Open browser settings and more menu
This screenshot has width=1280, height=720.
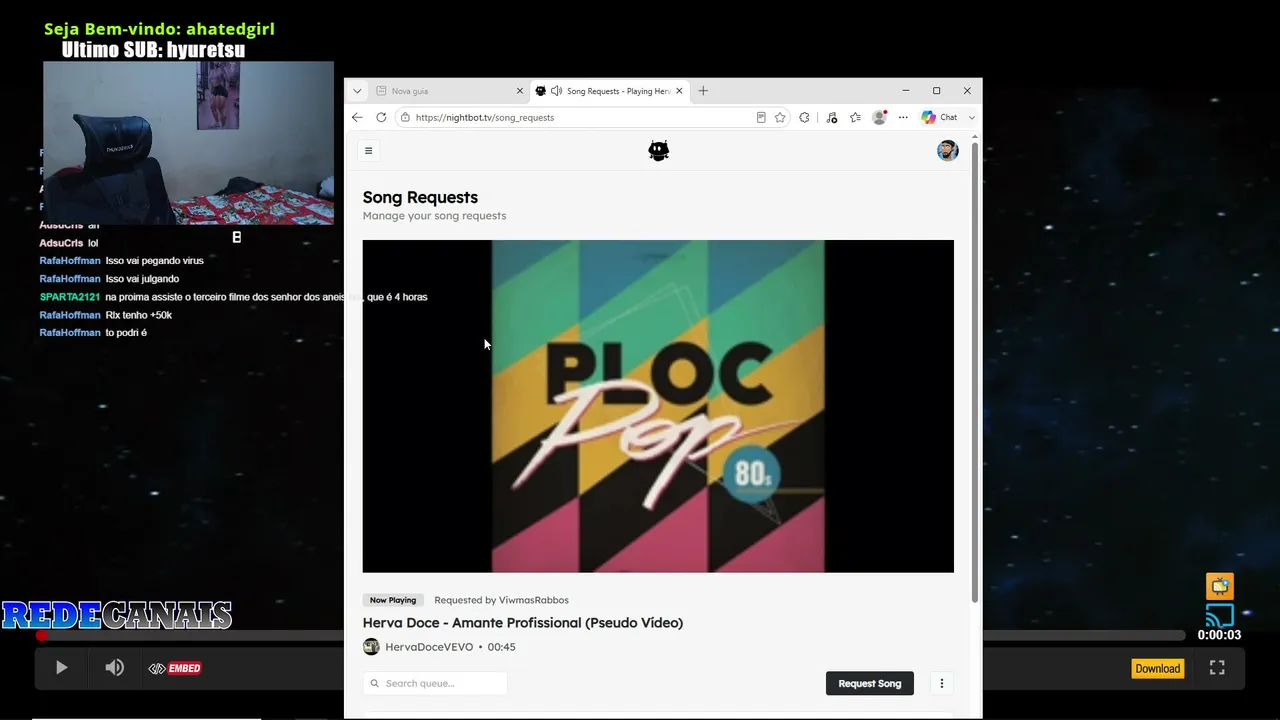(x=903, y=117)
